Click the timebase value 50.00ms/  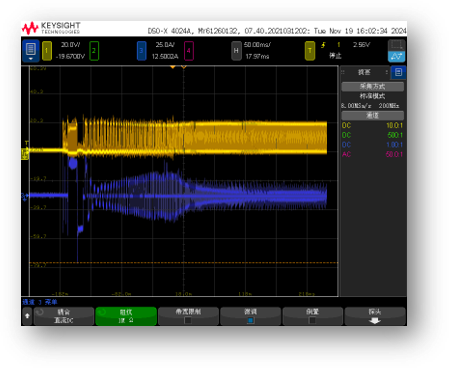coord(257,45)
